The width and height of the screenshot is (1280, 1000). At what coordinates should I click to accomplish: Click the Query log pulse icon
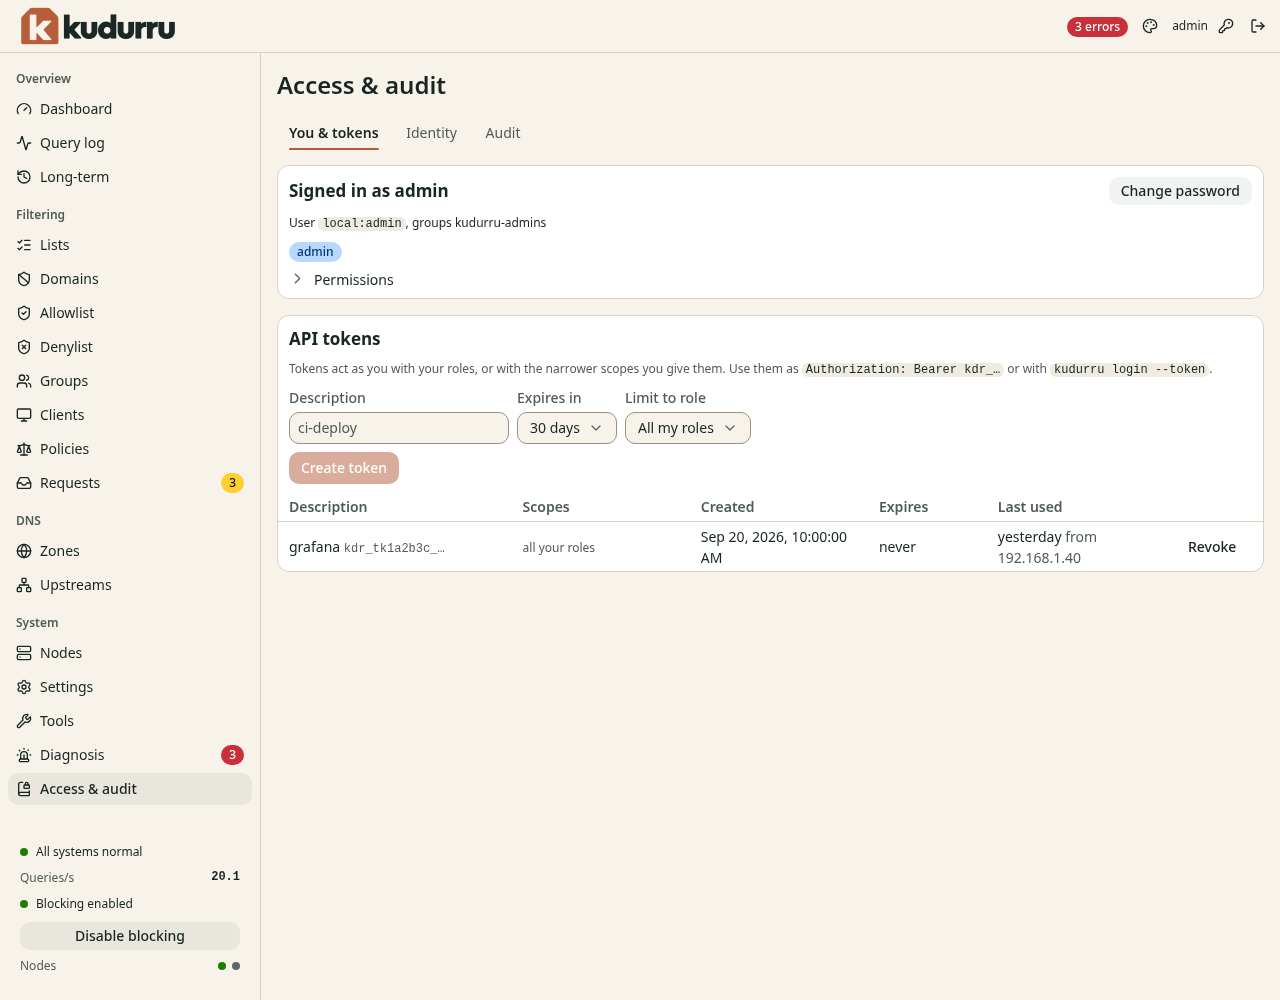24,143
